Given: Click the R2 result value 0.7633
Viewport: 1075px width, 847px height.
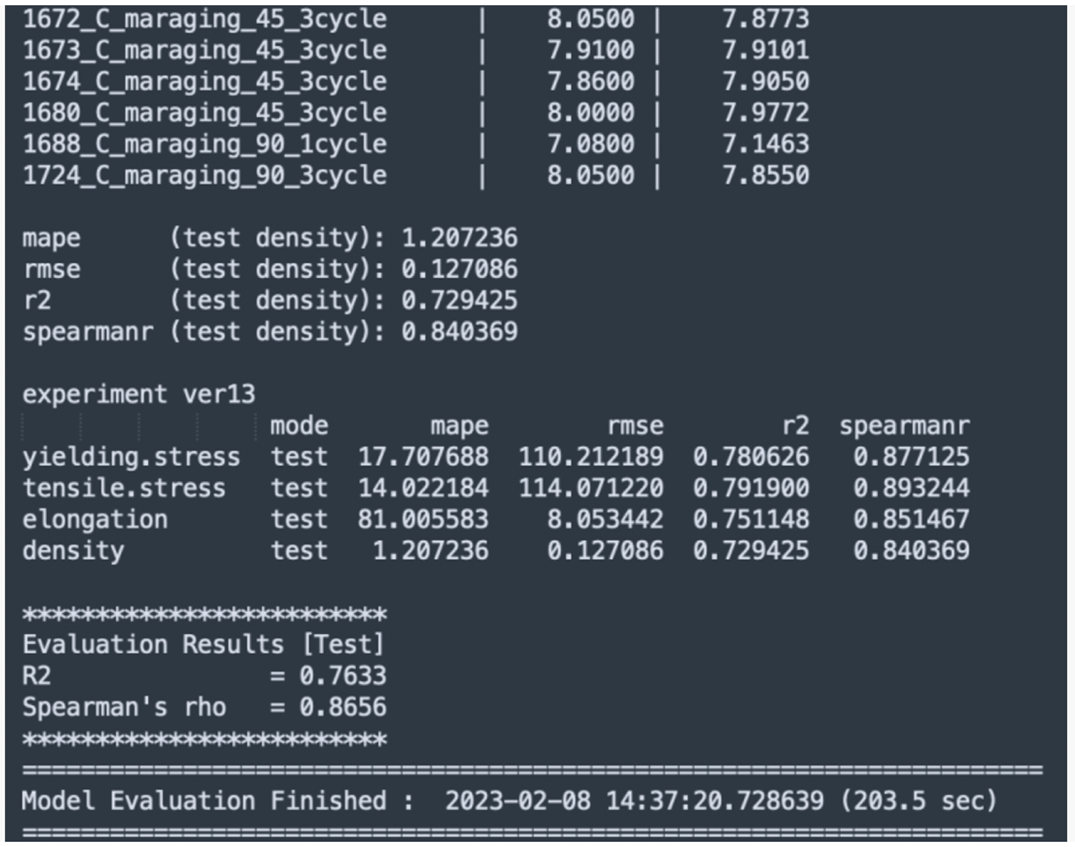Looking at the screenshot, I should (x=343, y=676).
